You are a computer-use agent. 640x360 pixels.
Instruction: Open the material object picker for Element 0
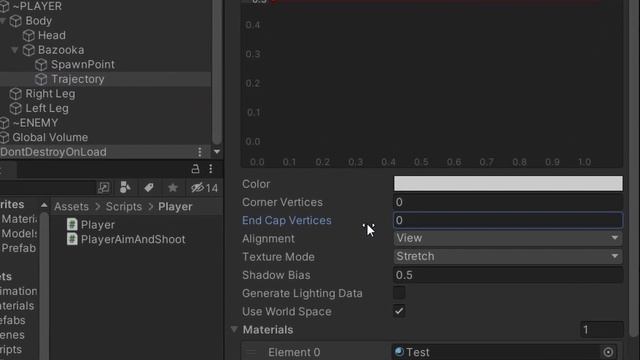coord(608,352)
